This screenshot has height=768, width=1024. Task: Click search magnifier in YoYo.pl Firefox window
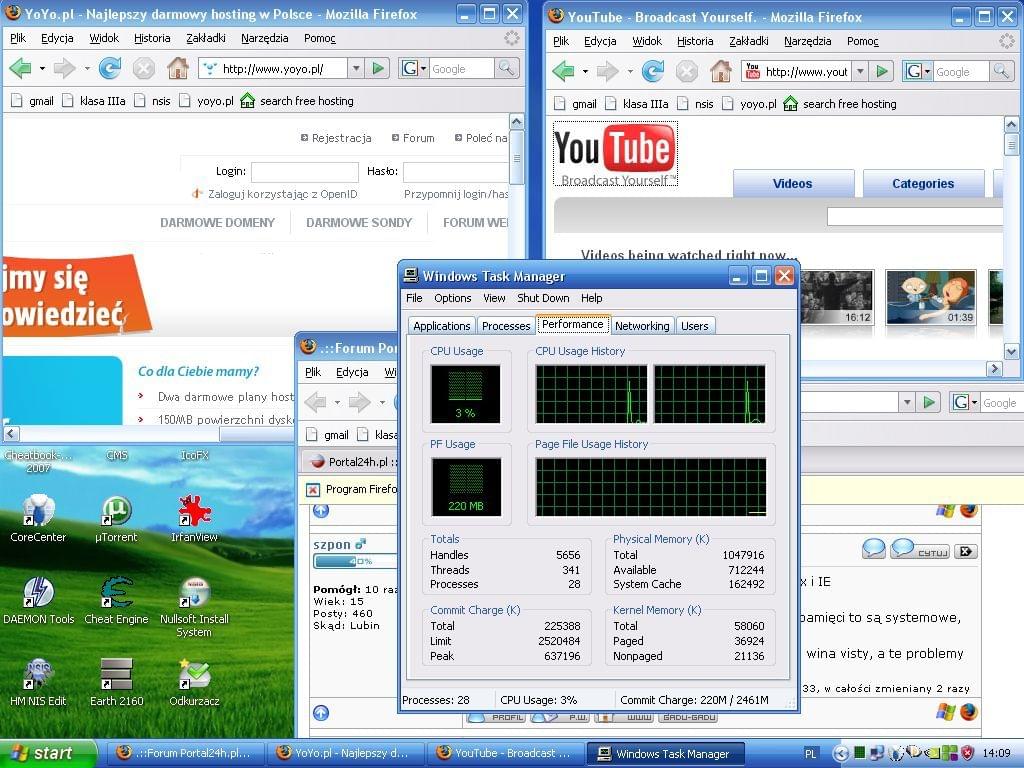click(506, 68)
